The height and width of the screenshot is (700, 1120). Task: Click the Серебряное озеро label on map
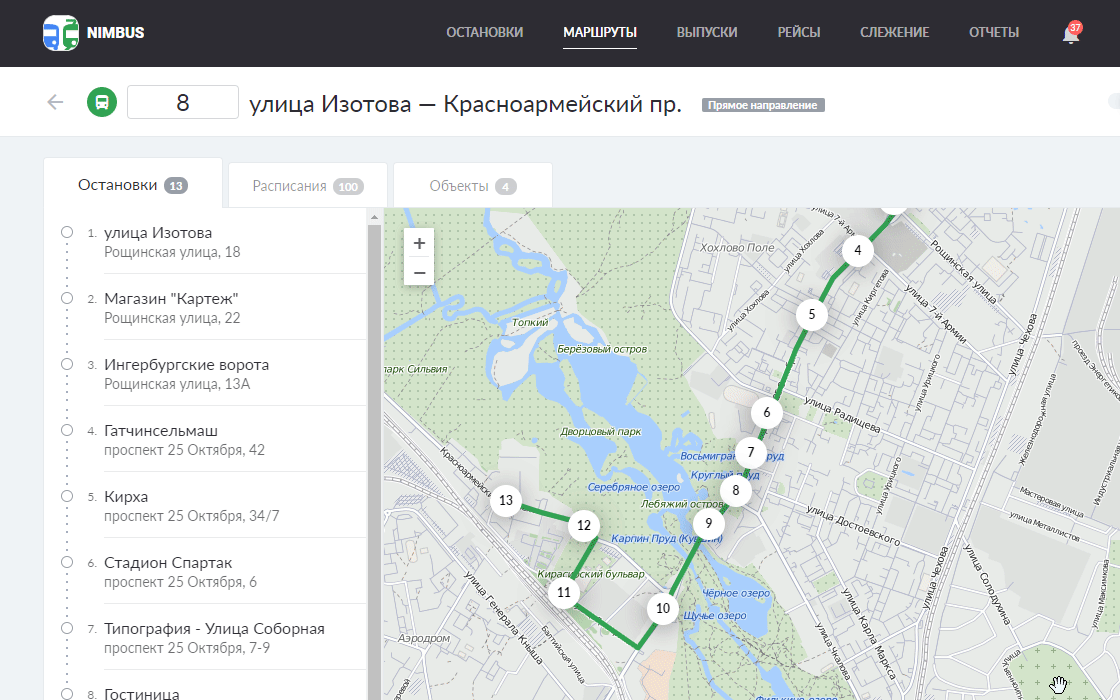[634, 486]
